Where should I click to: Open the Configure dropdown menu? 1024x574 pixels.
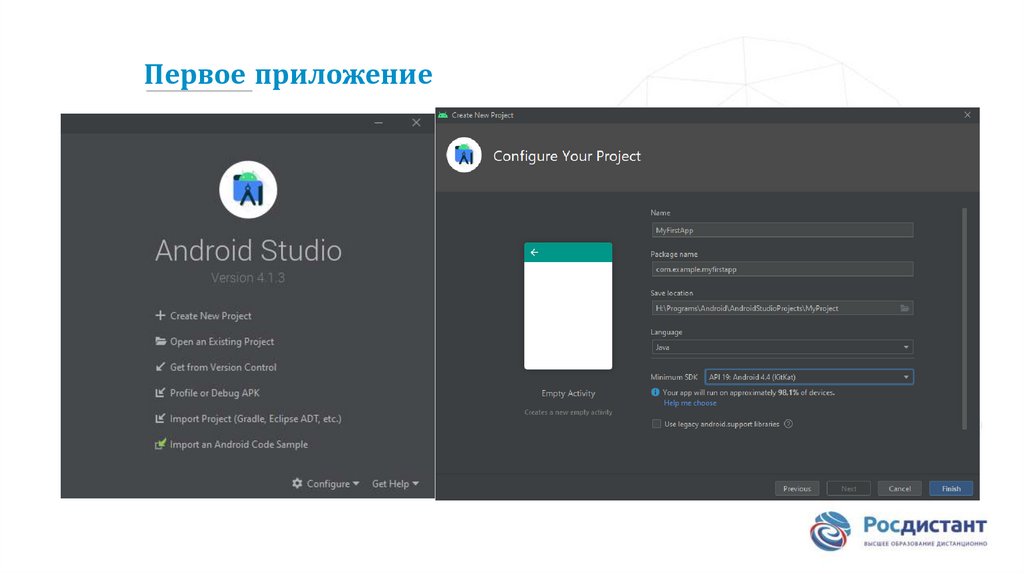pos(325,484)
